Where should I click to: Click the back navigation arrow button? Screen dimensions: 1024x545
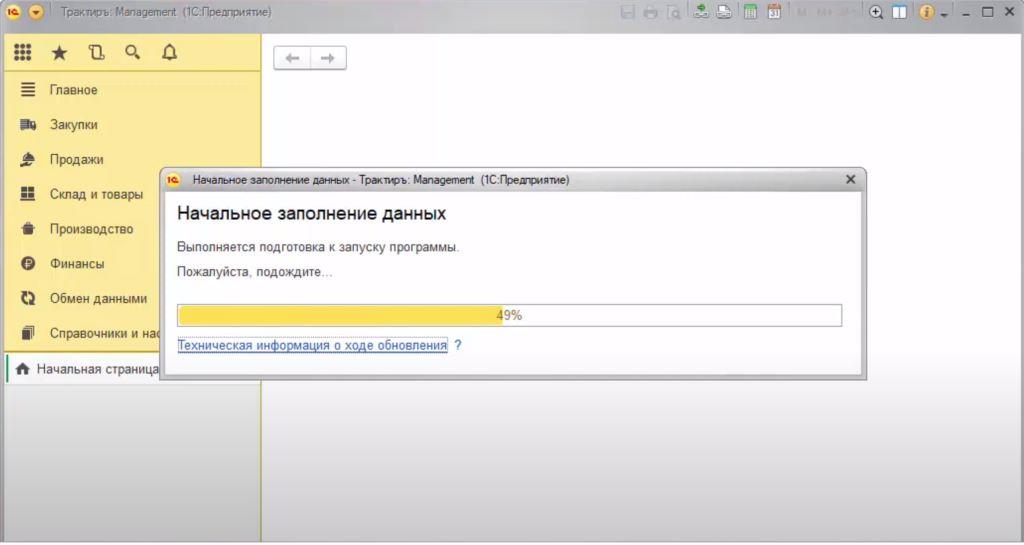[x=292, y=58]
